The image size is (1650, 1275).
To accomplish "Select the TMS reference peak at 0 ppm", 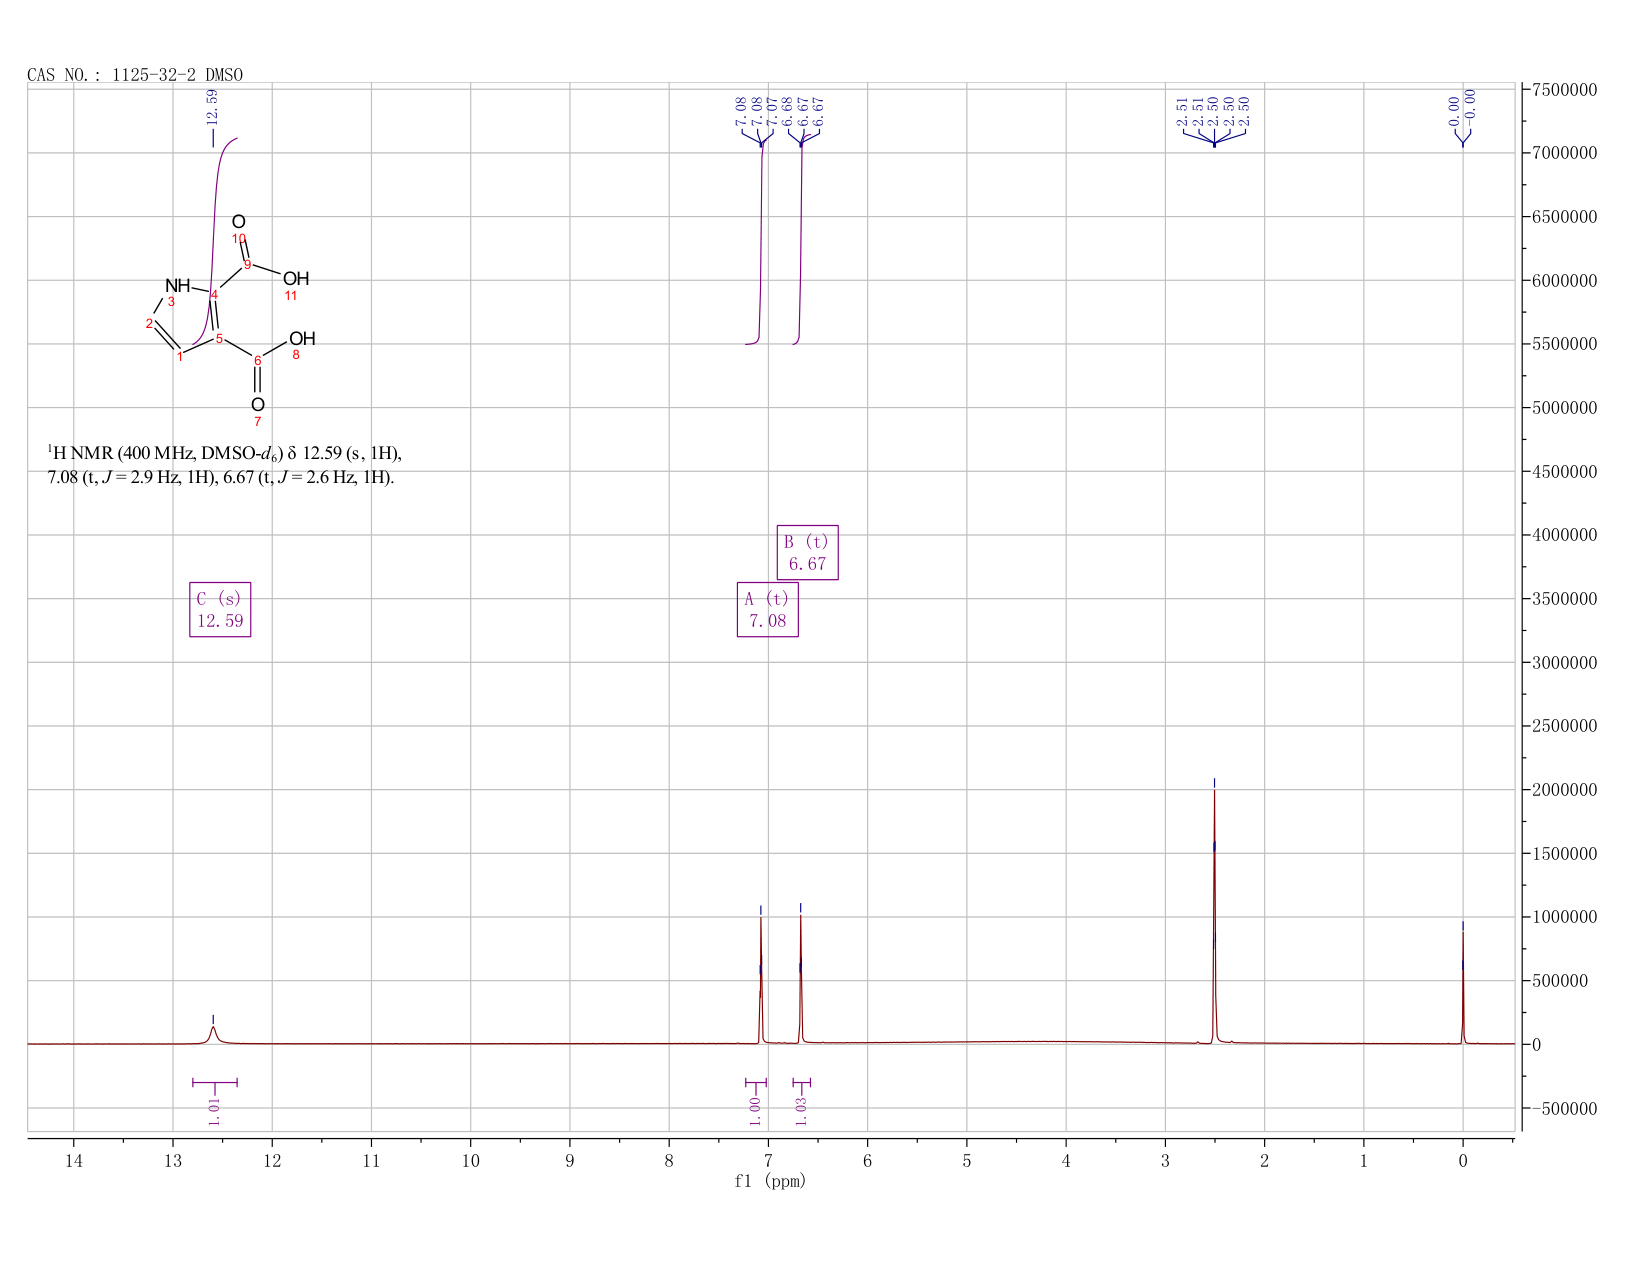I will pos(1463,985).
